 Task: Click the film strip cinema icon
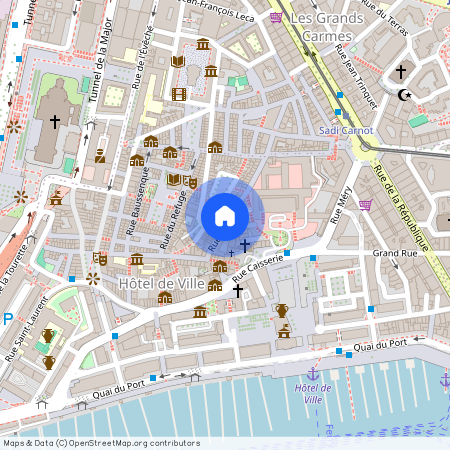(x=179, y=94)
